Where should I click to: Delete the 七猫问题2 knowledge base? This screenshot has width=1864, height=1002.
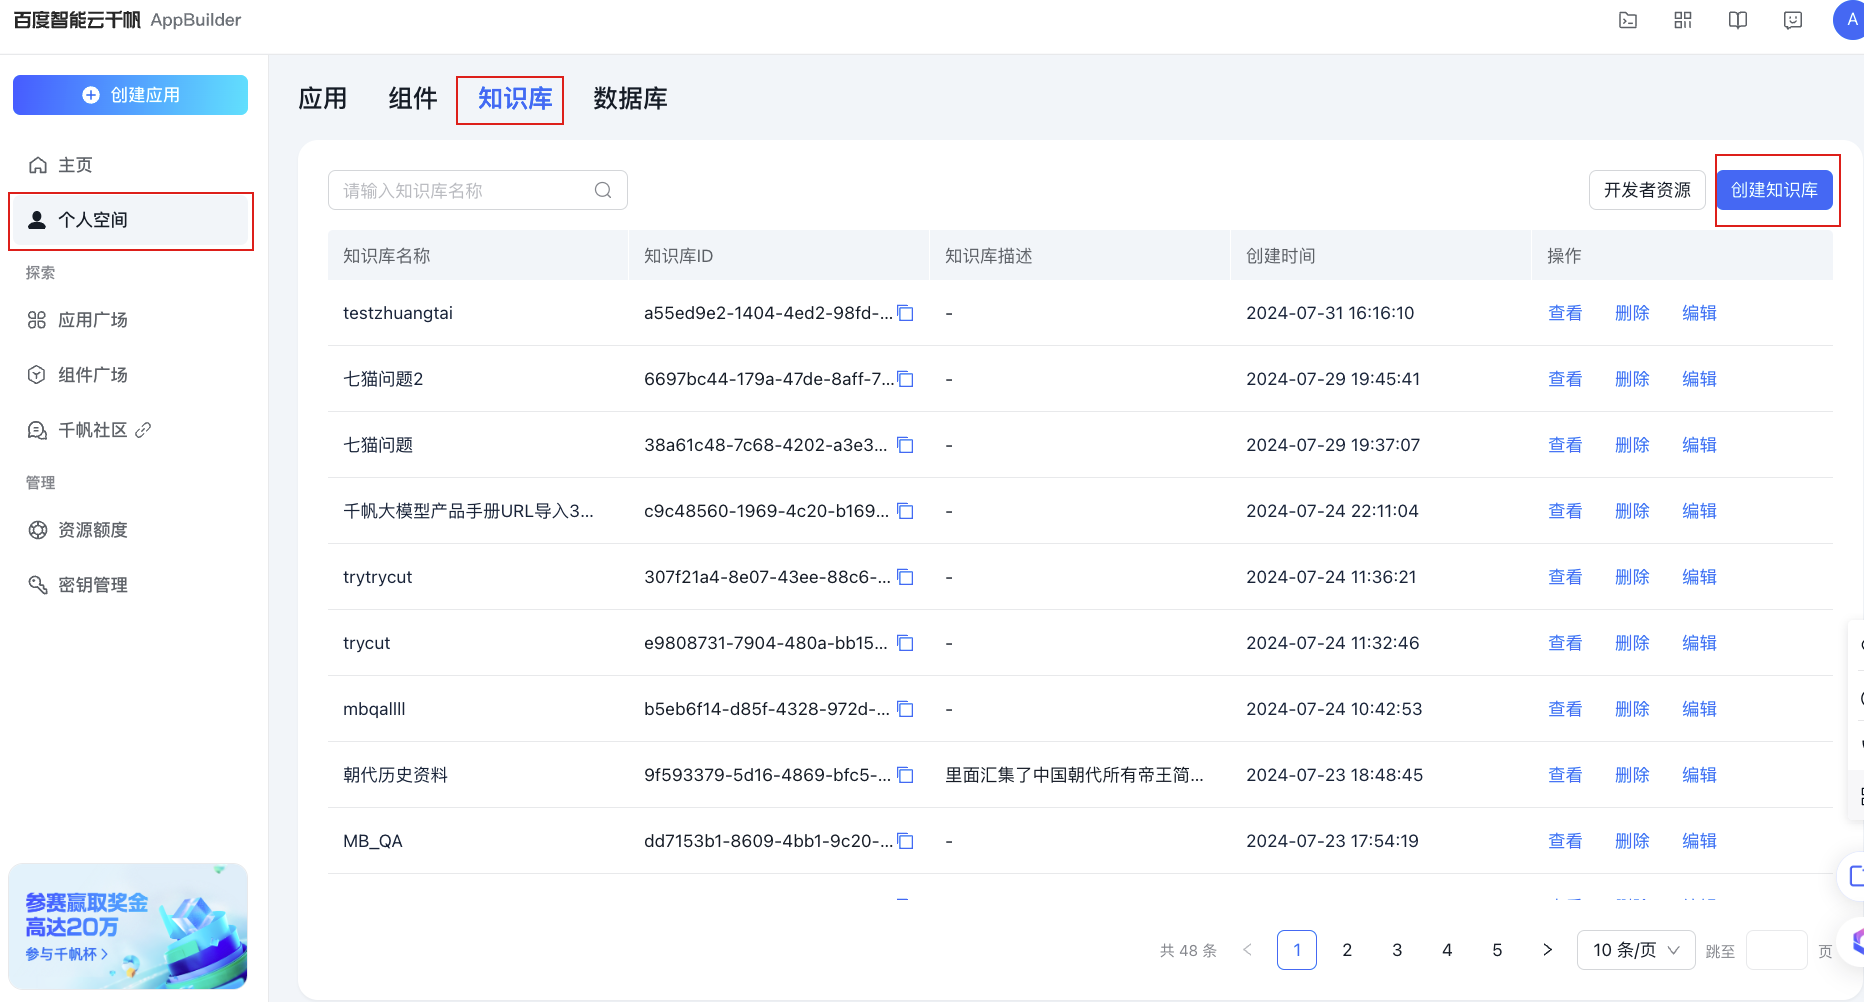click(1632, 379)
